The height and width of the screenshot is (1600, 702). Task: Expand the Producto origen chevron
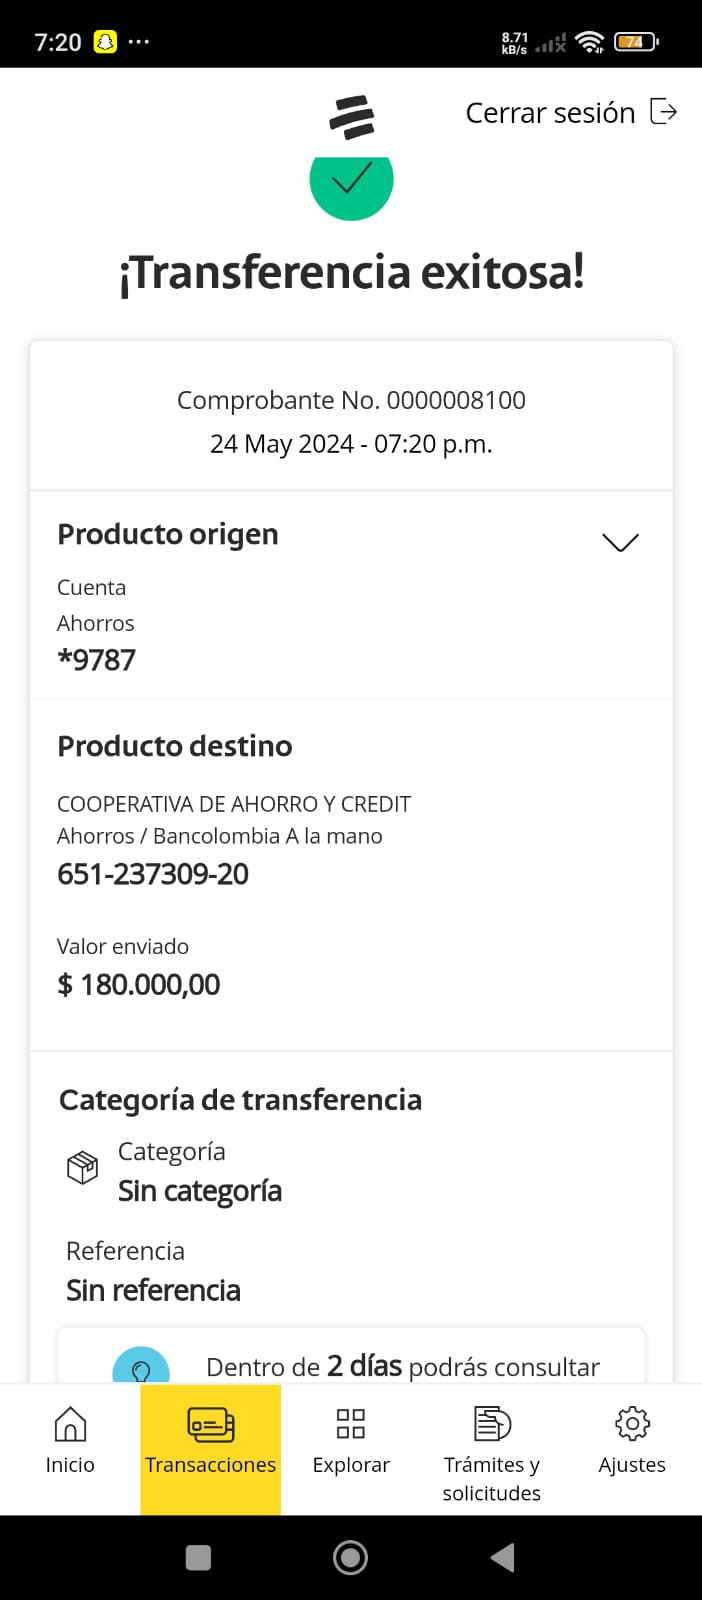point(620,542)
